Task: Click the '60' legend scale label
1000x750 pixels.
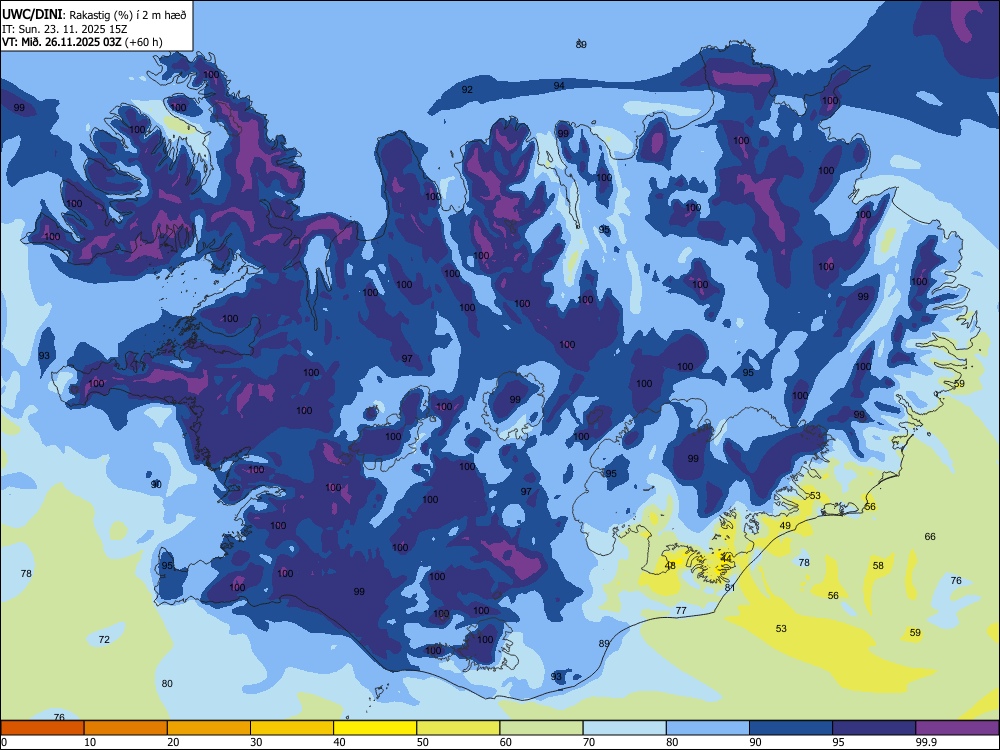Action: tap(506, 742)
